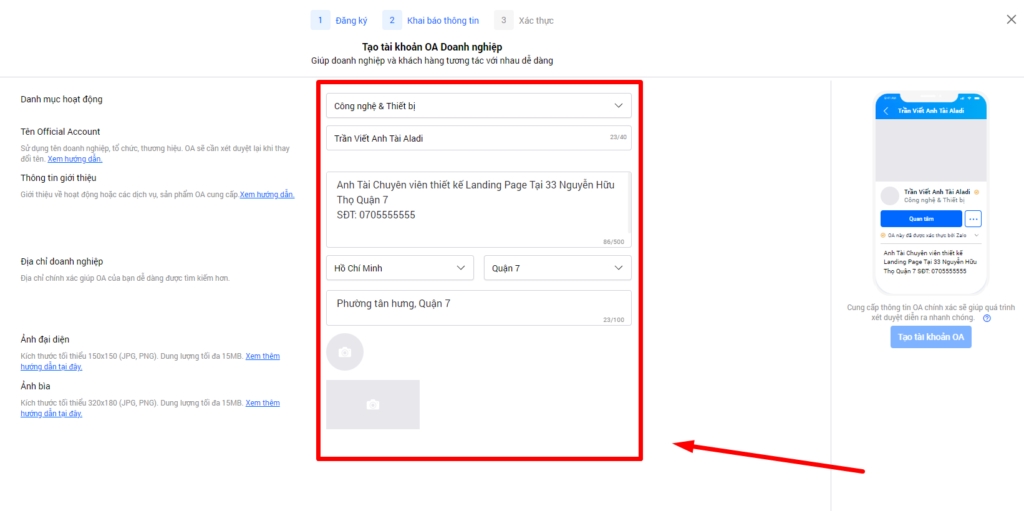Open the Công nghệ & Thiết bị category dropdown
The image size is (1024, 511).
tap(478, 106)
